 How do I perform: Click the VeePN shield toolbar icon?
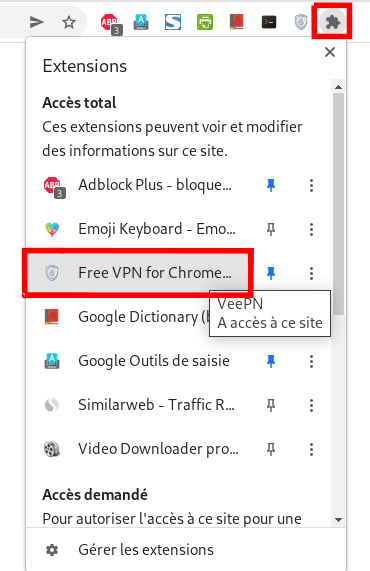(x=300, y=22)
